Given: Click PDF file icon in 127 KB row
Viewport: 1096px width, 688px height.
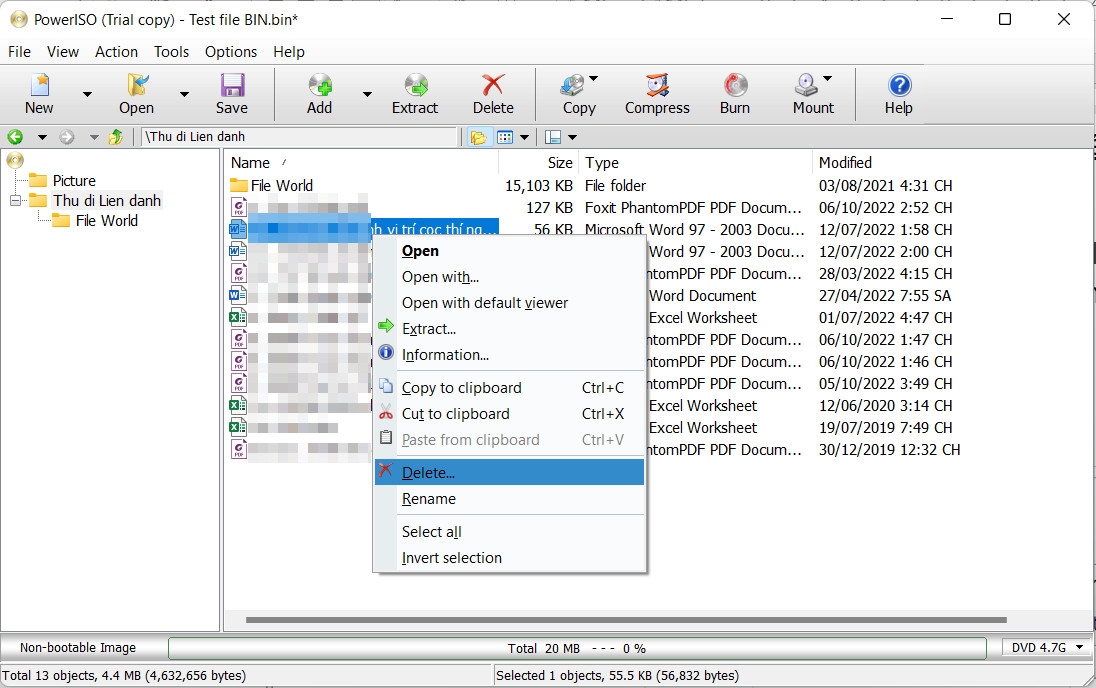Looking at the screenshot, I should [239, 207].
